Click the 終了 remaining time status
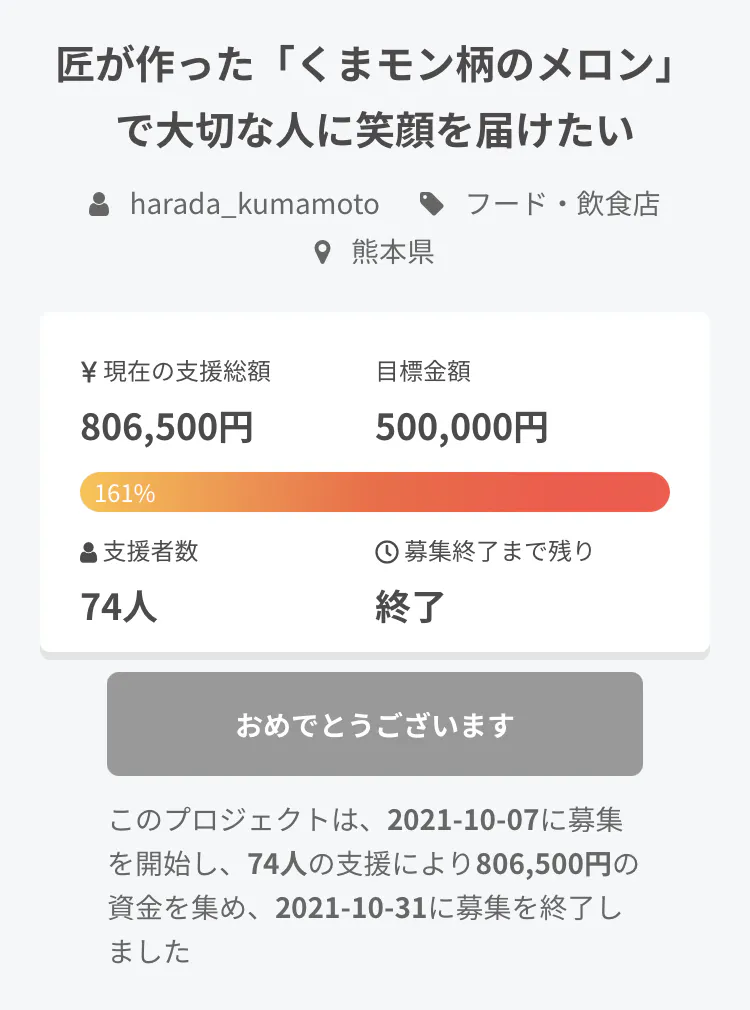Screen dimensions: 750x1010 pyautogui.click(x=410, y=606)
